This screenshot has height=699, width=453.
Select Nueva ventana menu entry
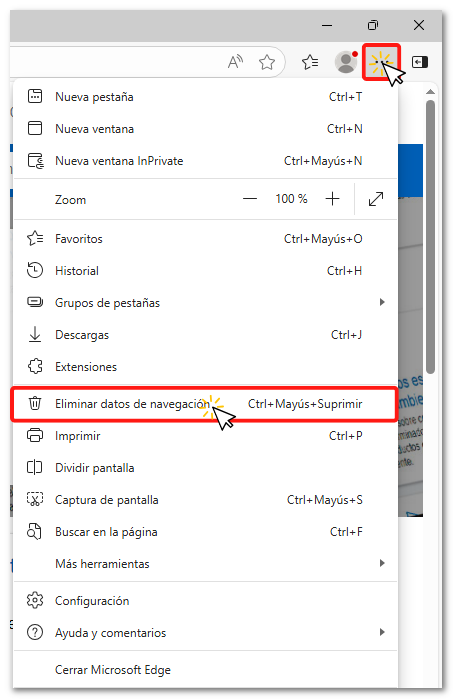coord(205,128)
